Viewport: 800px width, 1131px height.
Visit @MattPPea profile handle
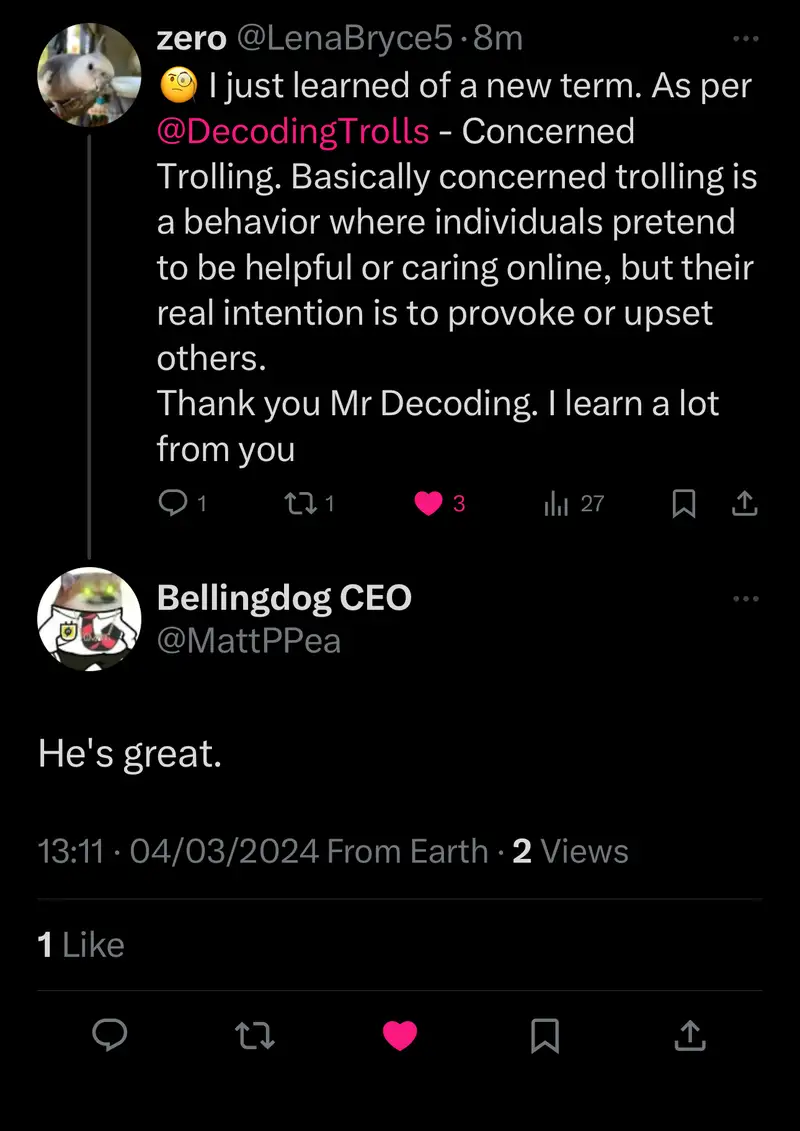pyautogui.click(x=249, y=641)
